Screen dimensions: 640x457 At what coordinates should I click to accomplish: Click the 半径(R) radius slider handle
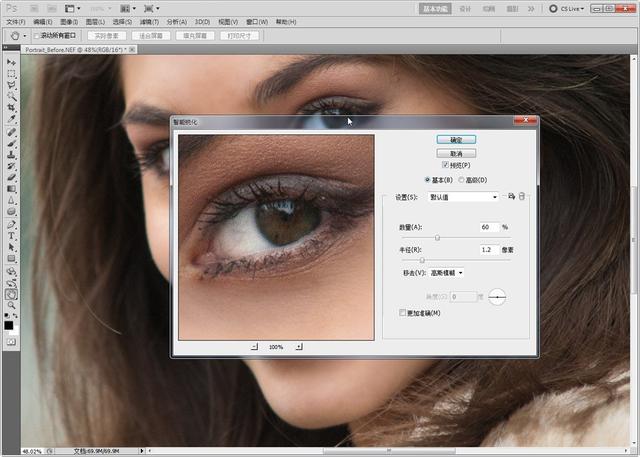(422, 260)
